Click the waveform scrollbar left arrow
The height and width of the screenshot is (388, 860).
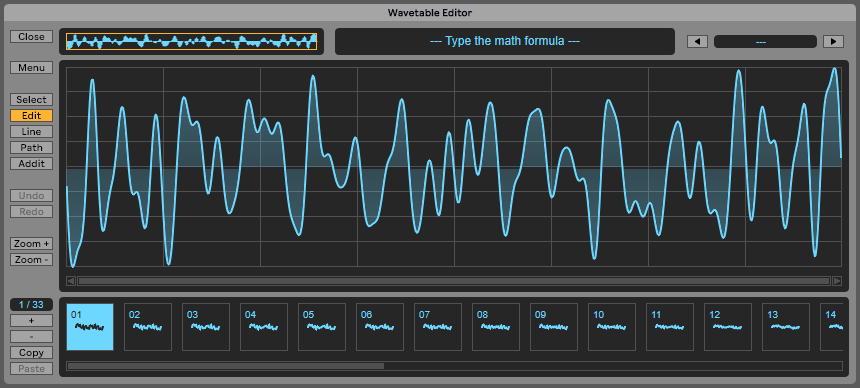coord(71,281)
